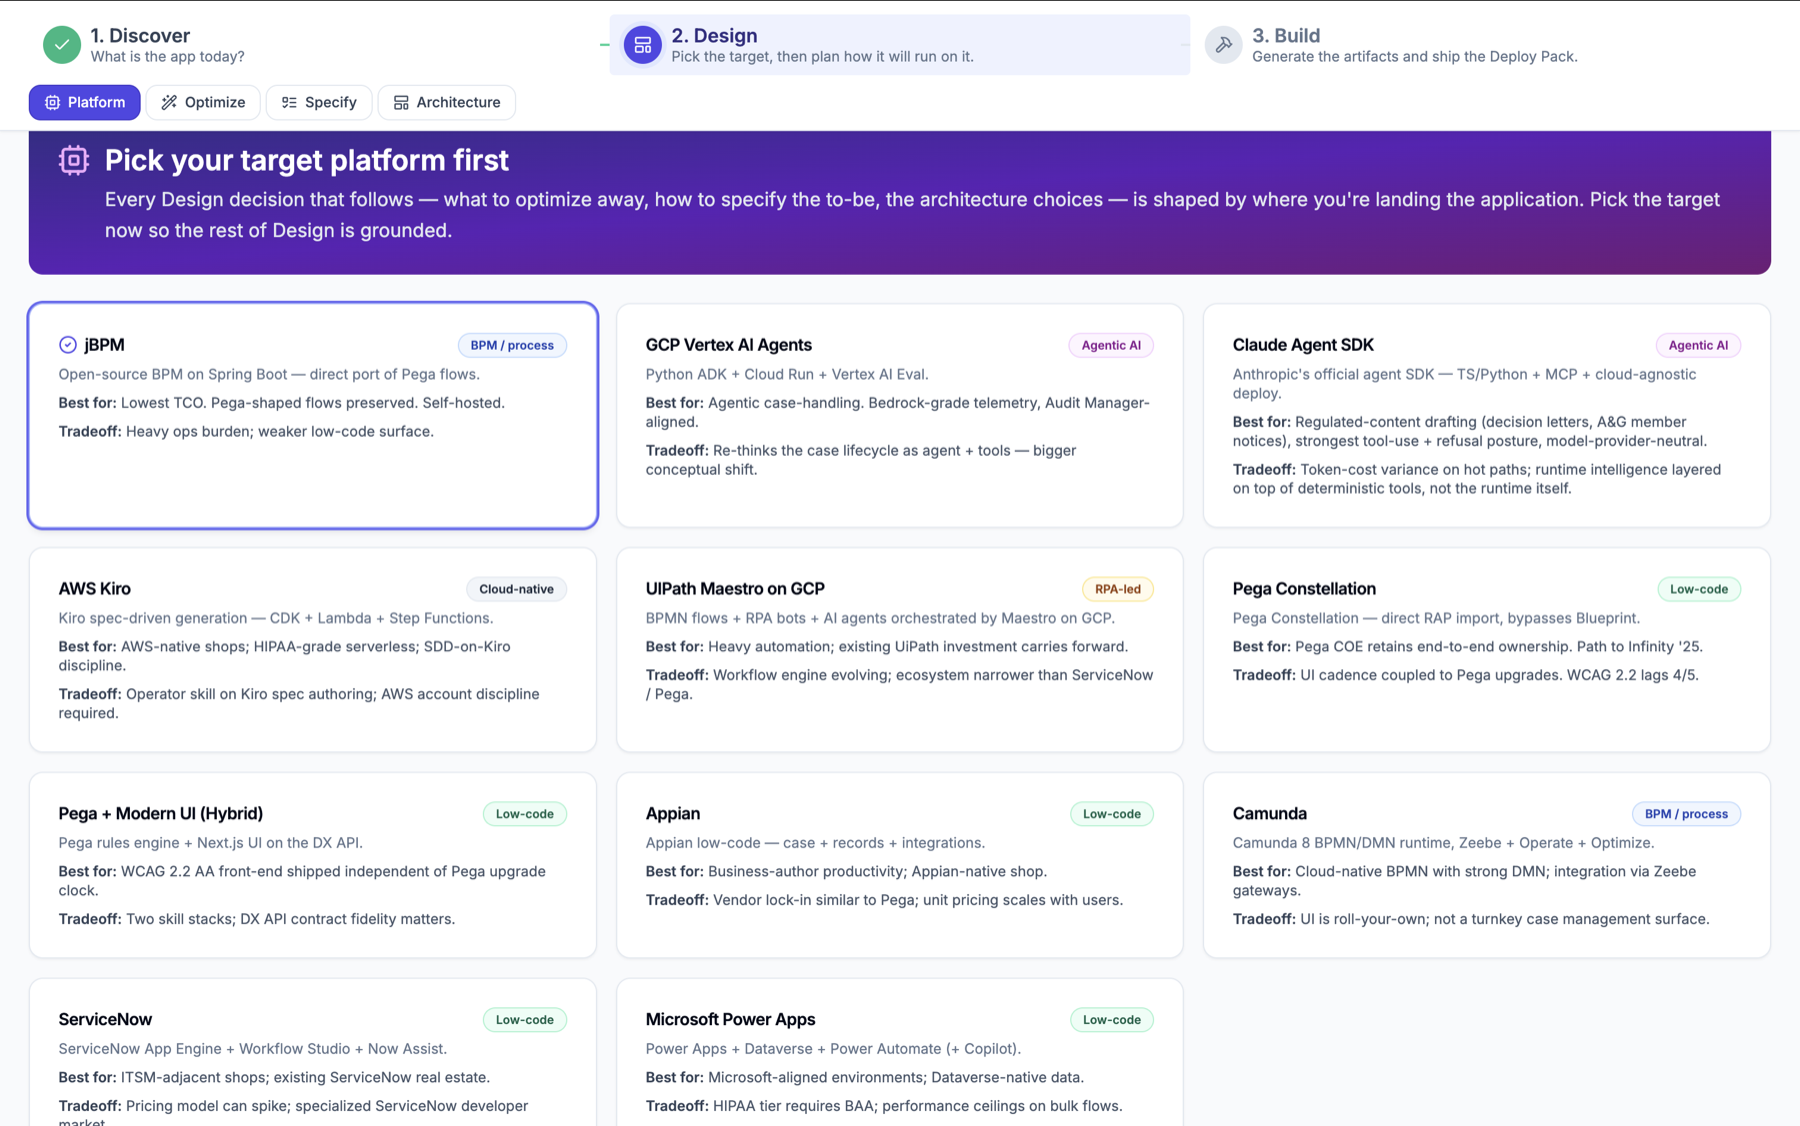Click the Build step wrench icon

click(x=1223, y=45)
